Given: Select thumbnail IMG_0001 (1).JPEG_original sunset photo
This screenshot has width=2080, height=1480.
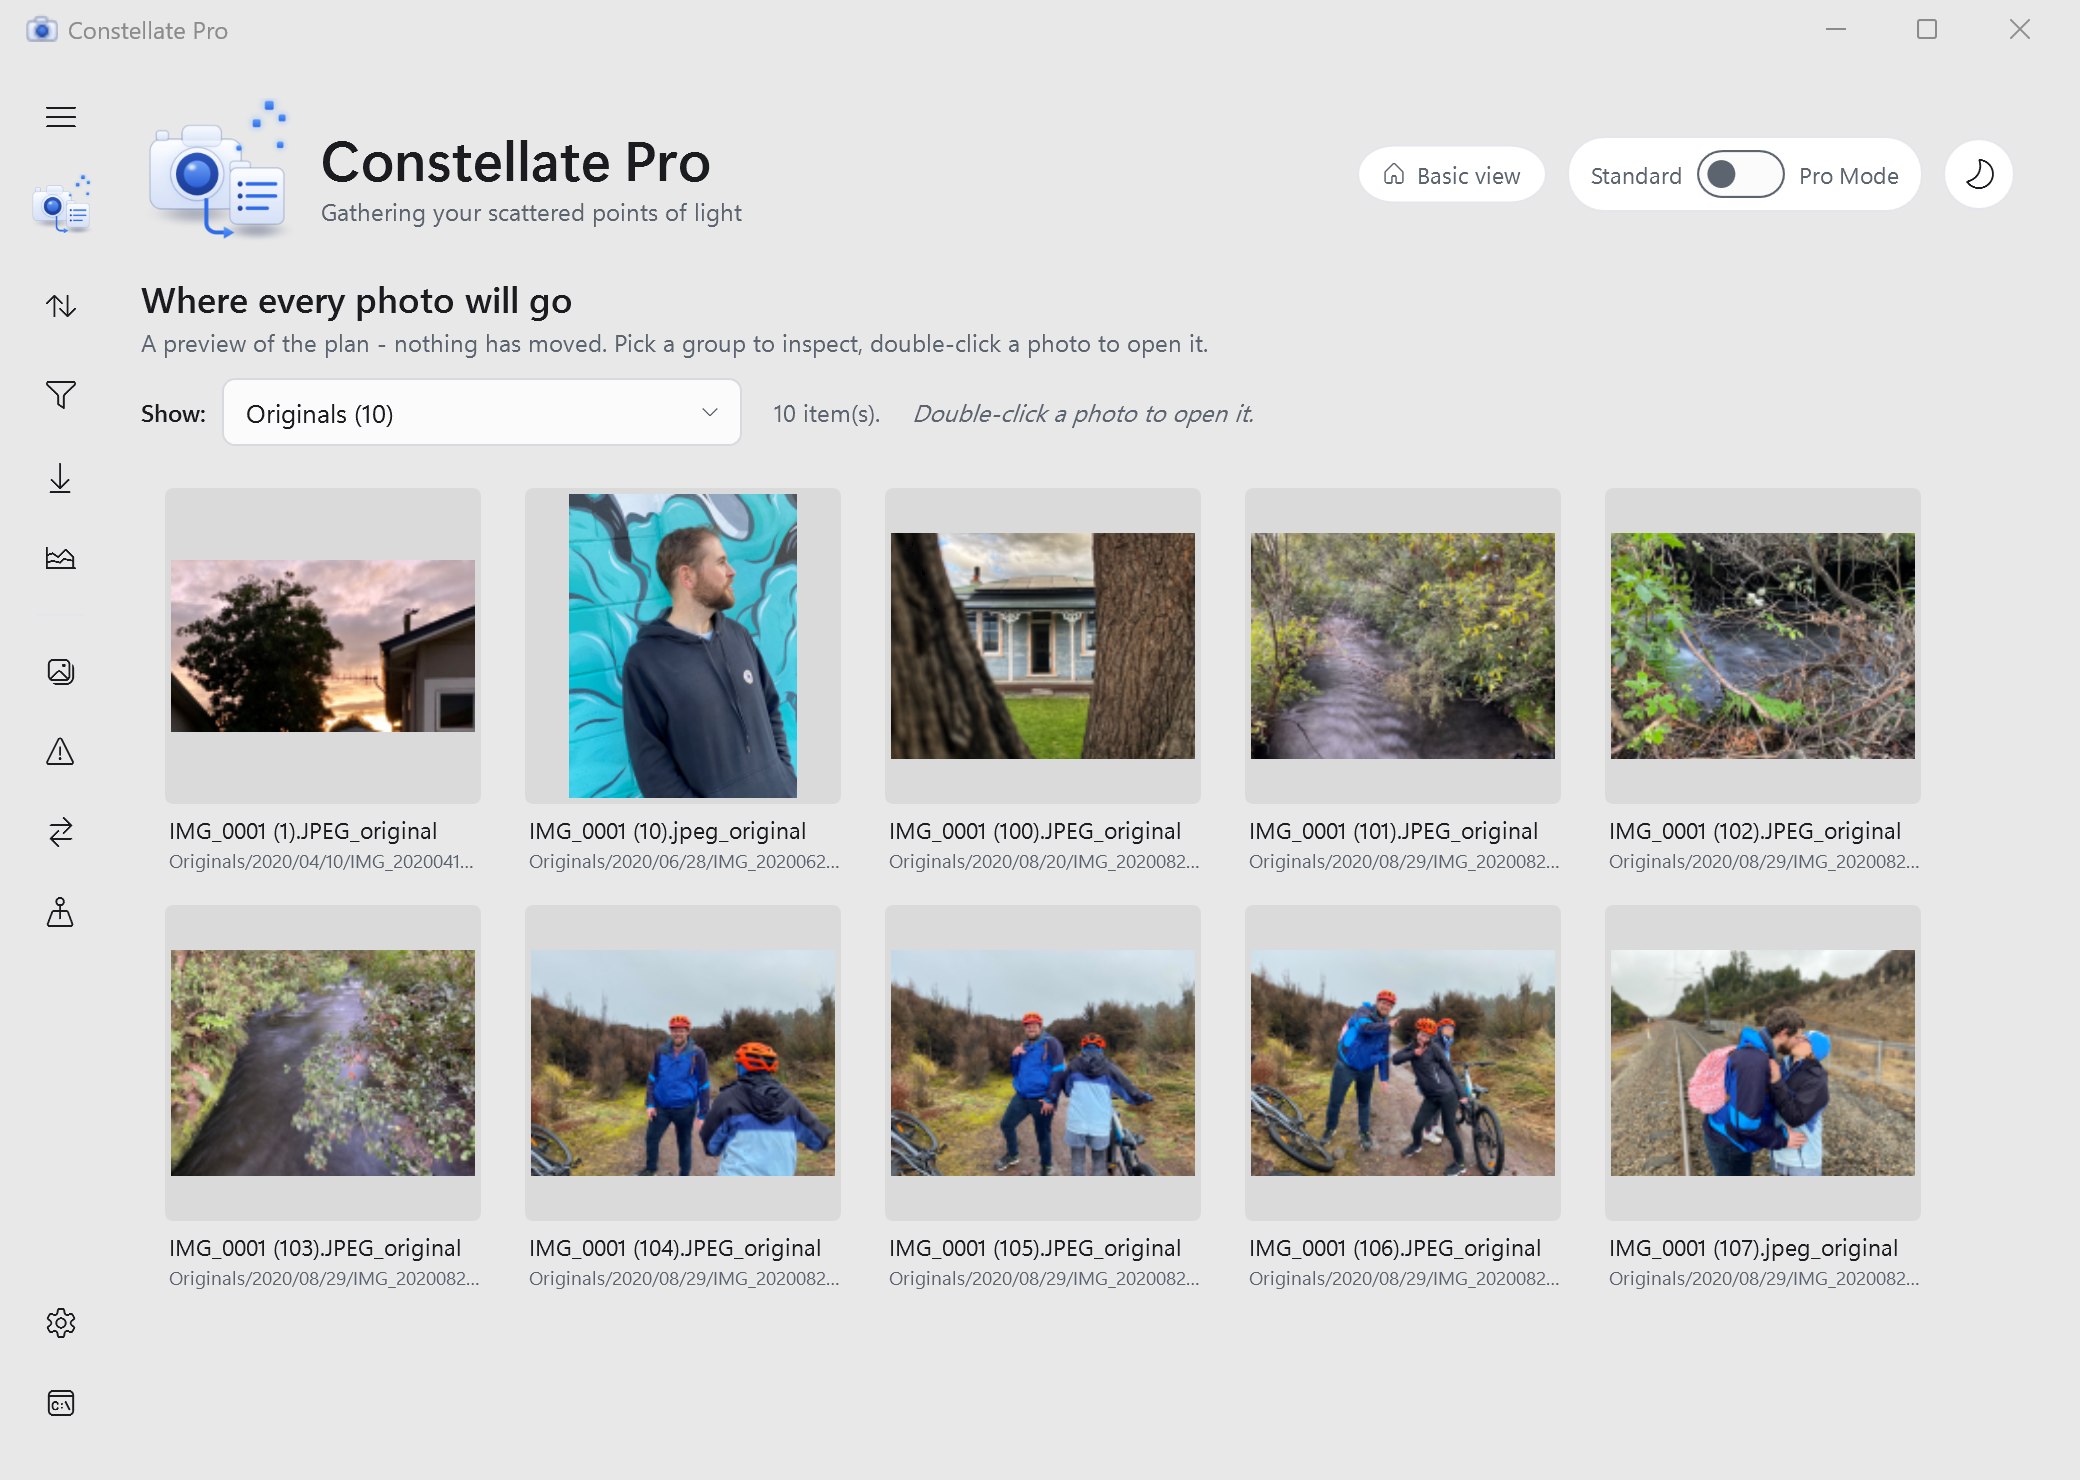Looking at the screenshot, I should (x=323, y=646).
